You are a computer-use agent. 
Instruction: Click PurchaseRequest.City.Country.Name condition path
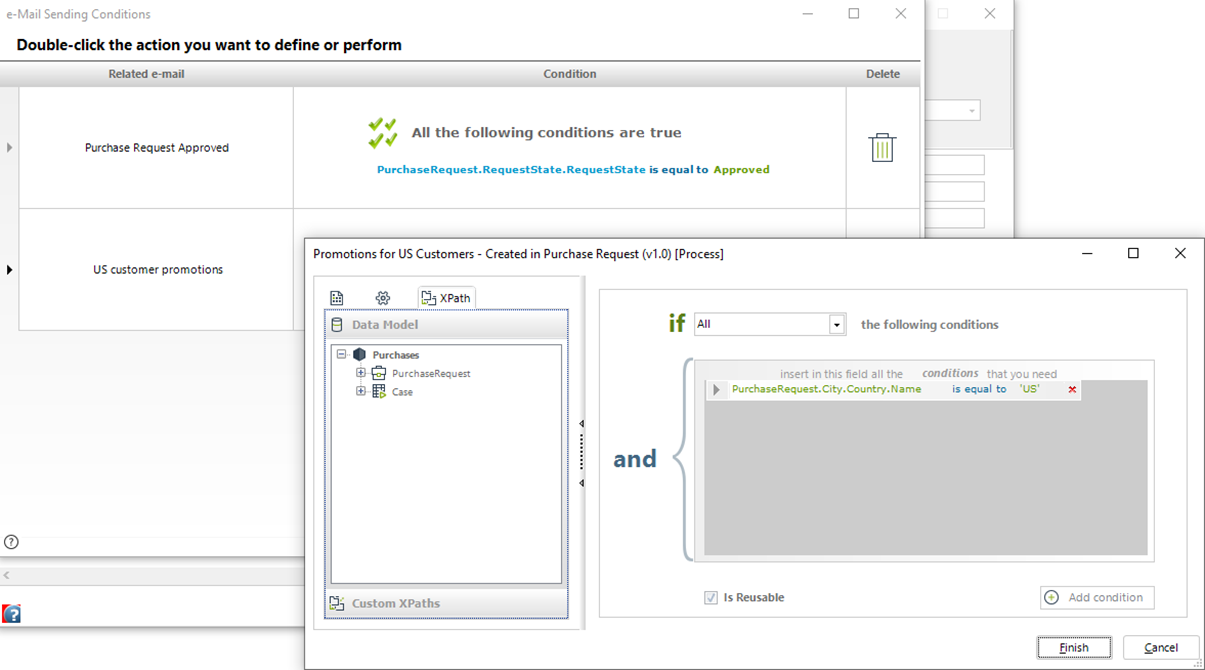[x=826, y=389]
